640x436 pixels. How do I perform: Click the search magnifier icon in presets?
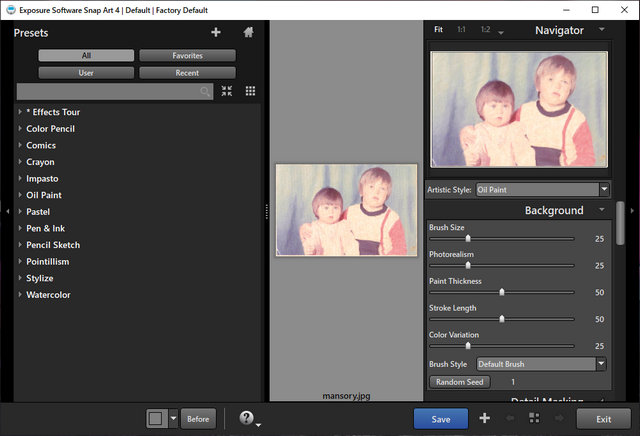pos(206,91)
